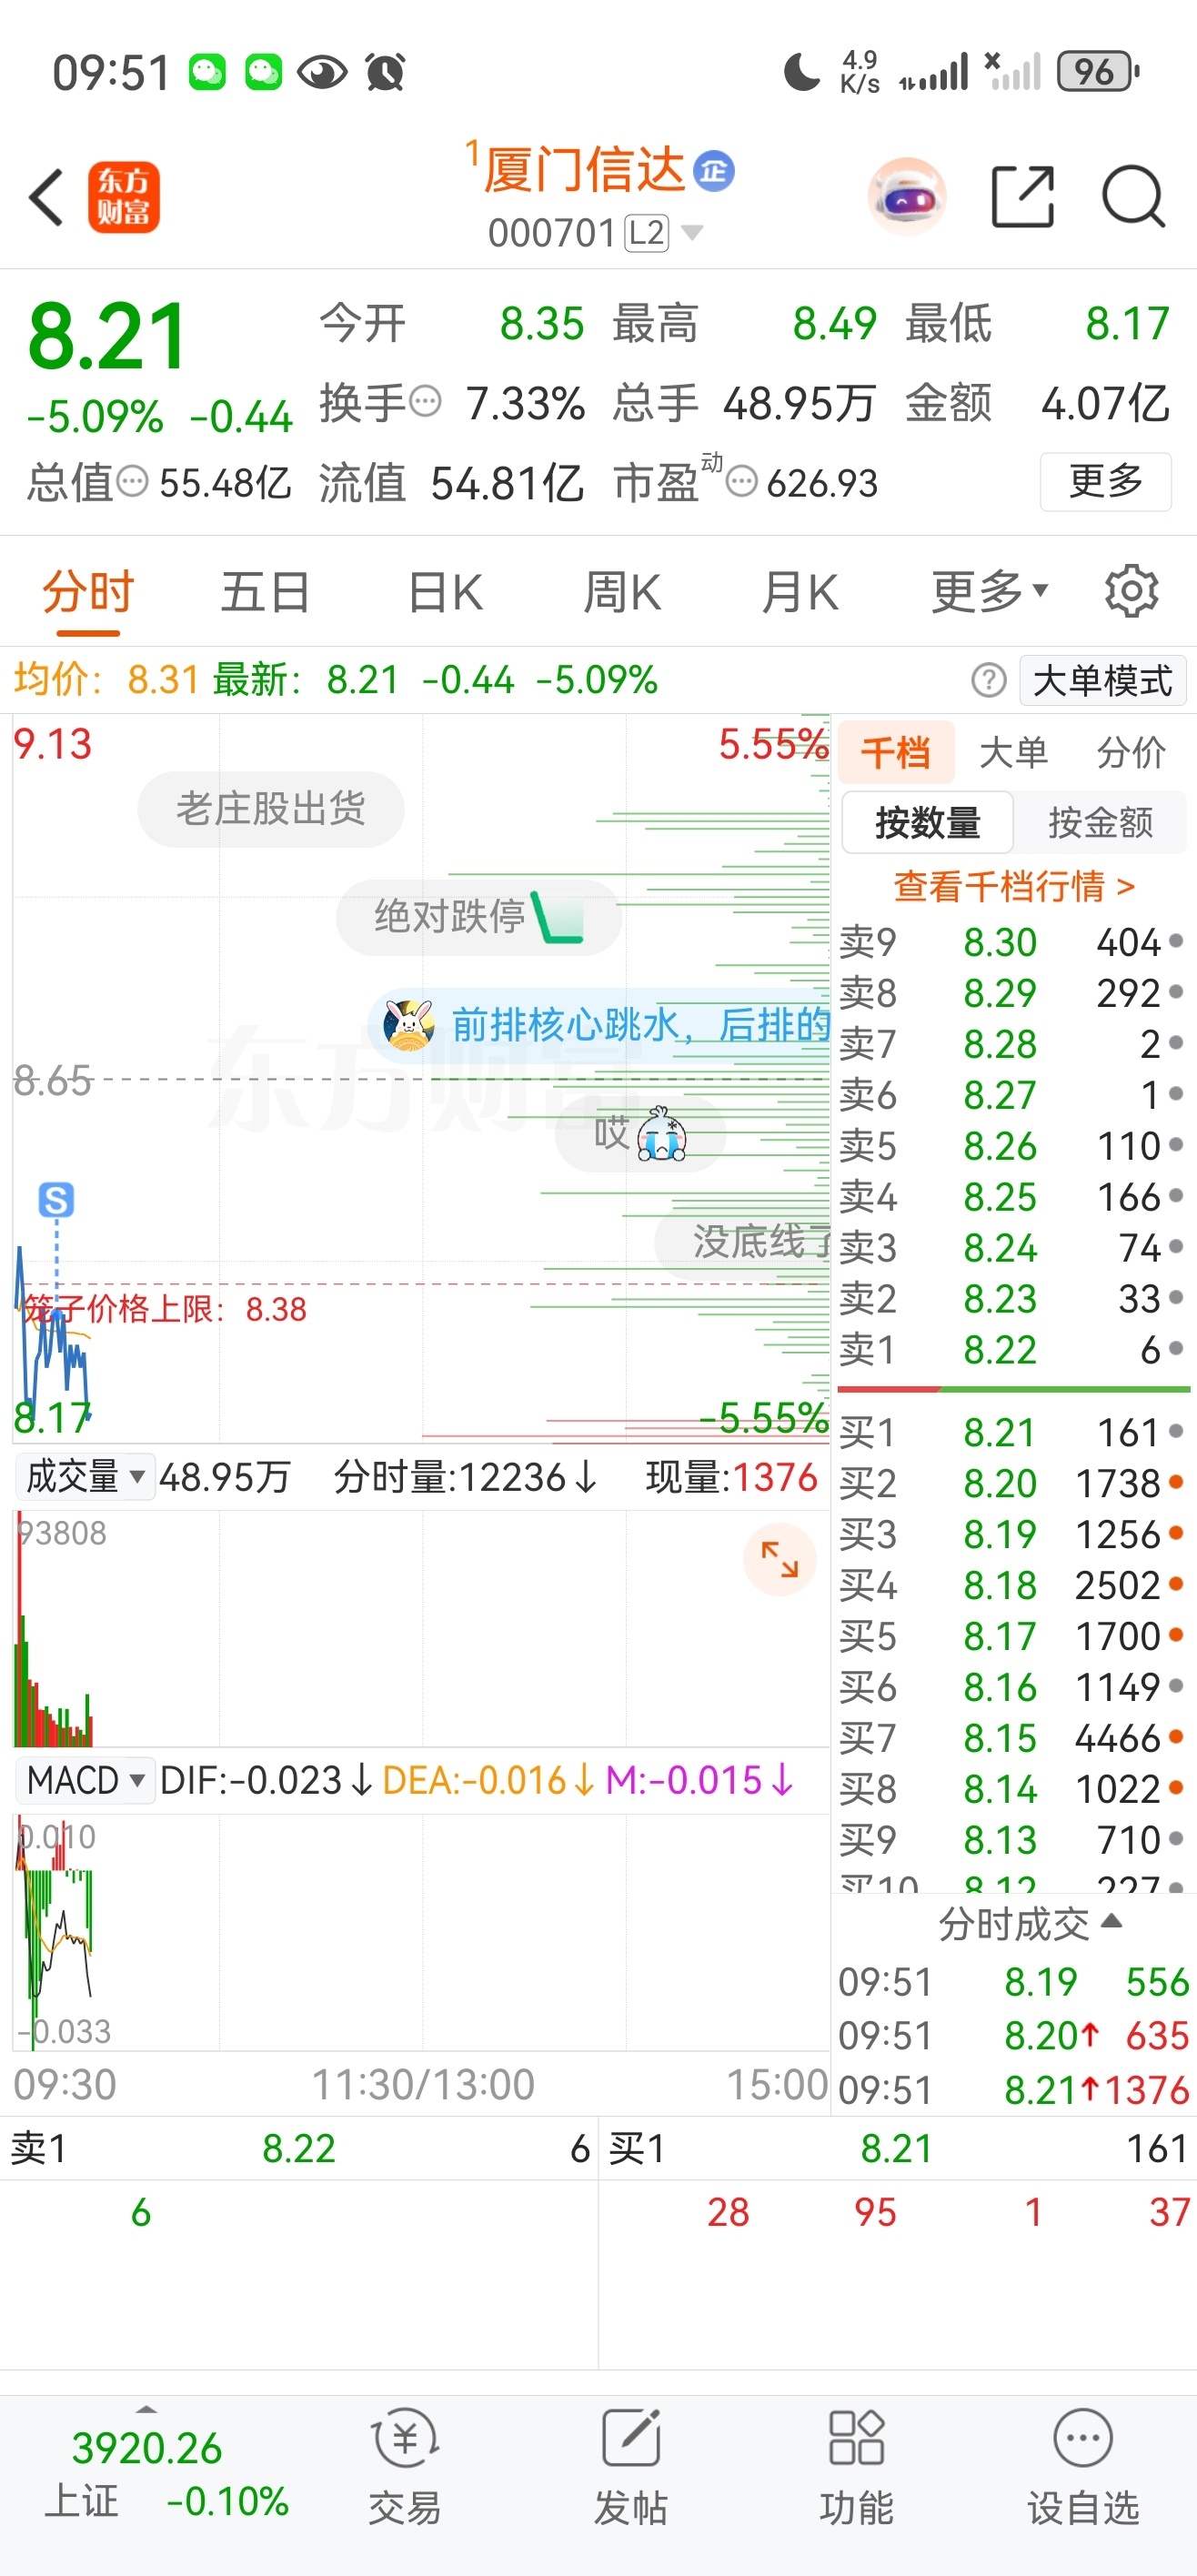Collapse the 分时成交 panel
The width and height of the screenshot is (1197, 2576).
click(1030, 1923)
